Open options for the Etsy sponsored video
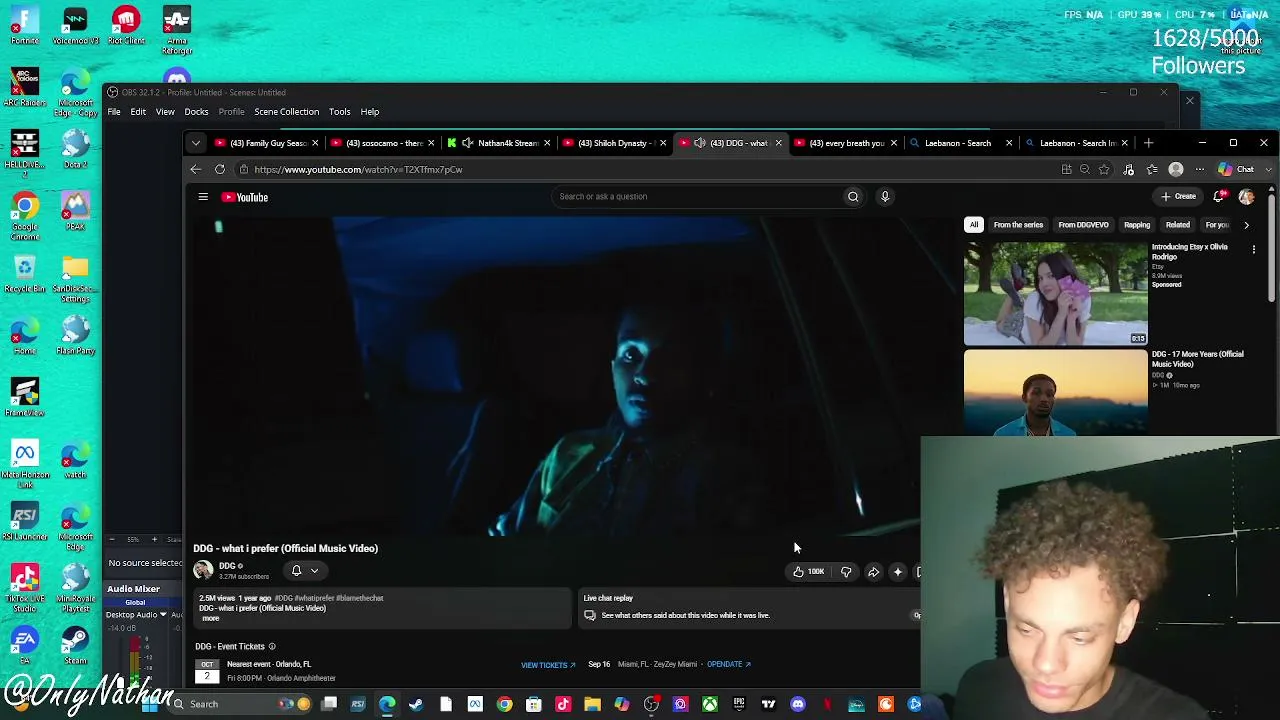This screenshot has width=1280, height=720. coord(1254,250)
